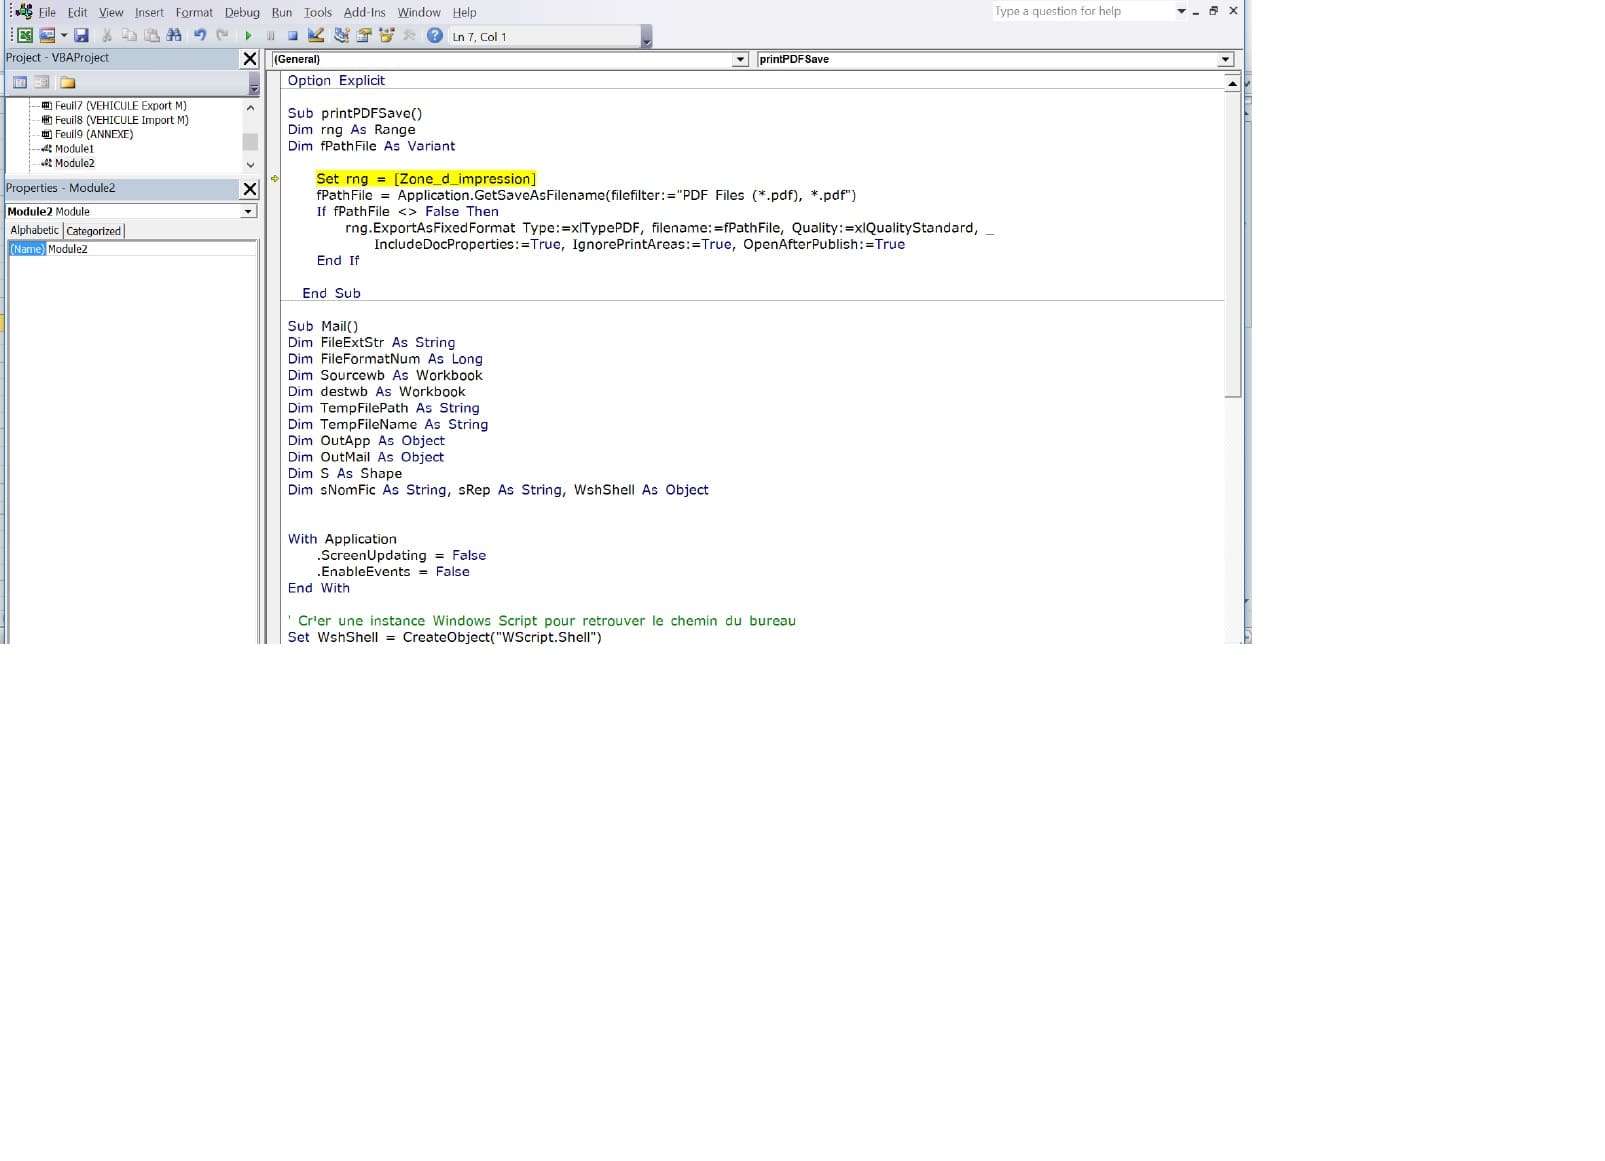Open the Project Explorer toolbar icon

pos(341,36)
